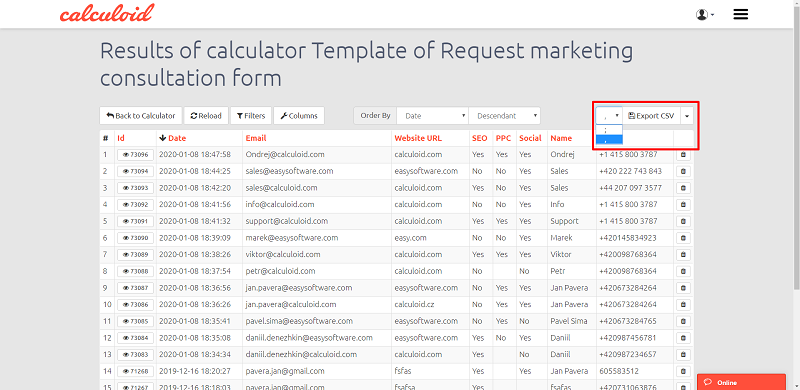Viewport: 800px width, 390px height.
Task: Select the website cell fsfas
Action: click(403, 371)
